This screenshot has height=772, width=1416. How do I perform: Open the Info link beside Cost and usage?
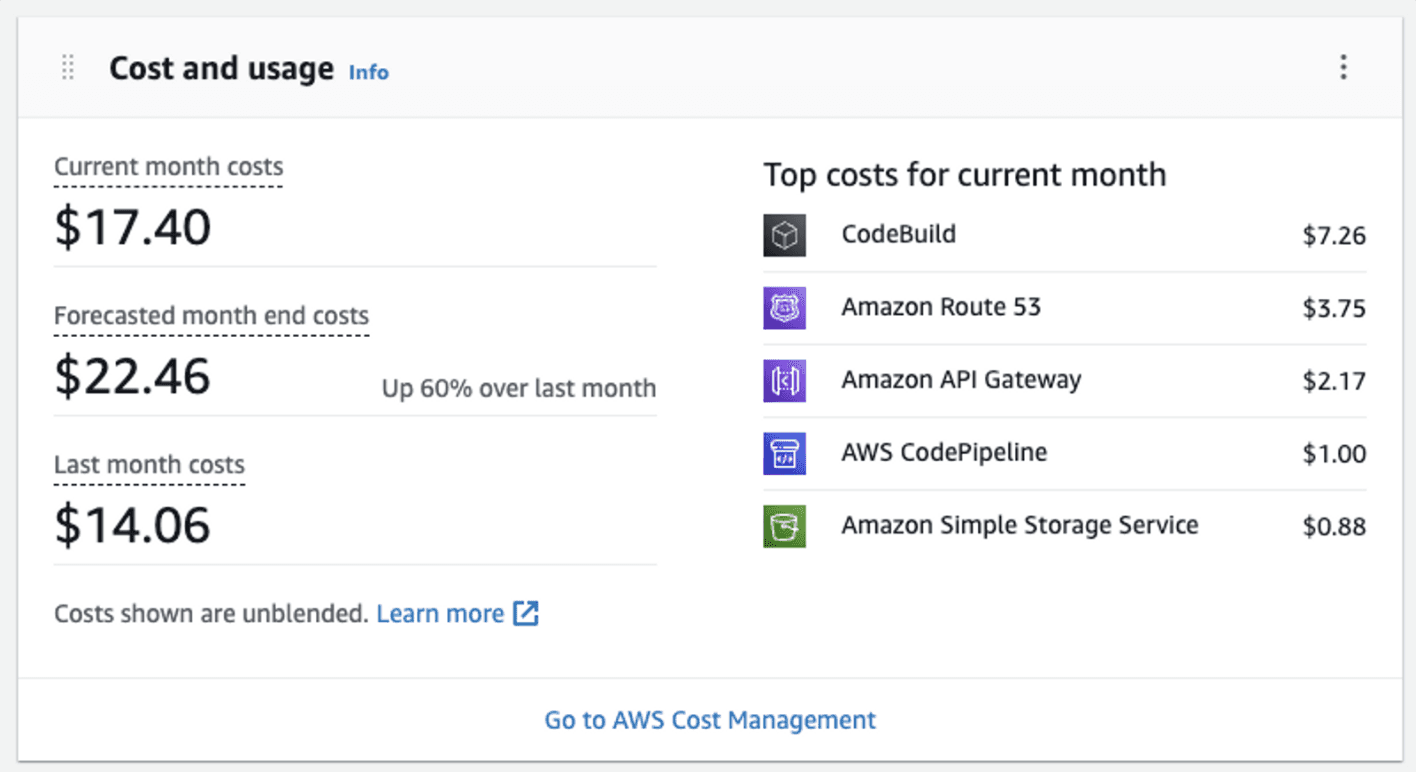(368, 72)
